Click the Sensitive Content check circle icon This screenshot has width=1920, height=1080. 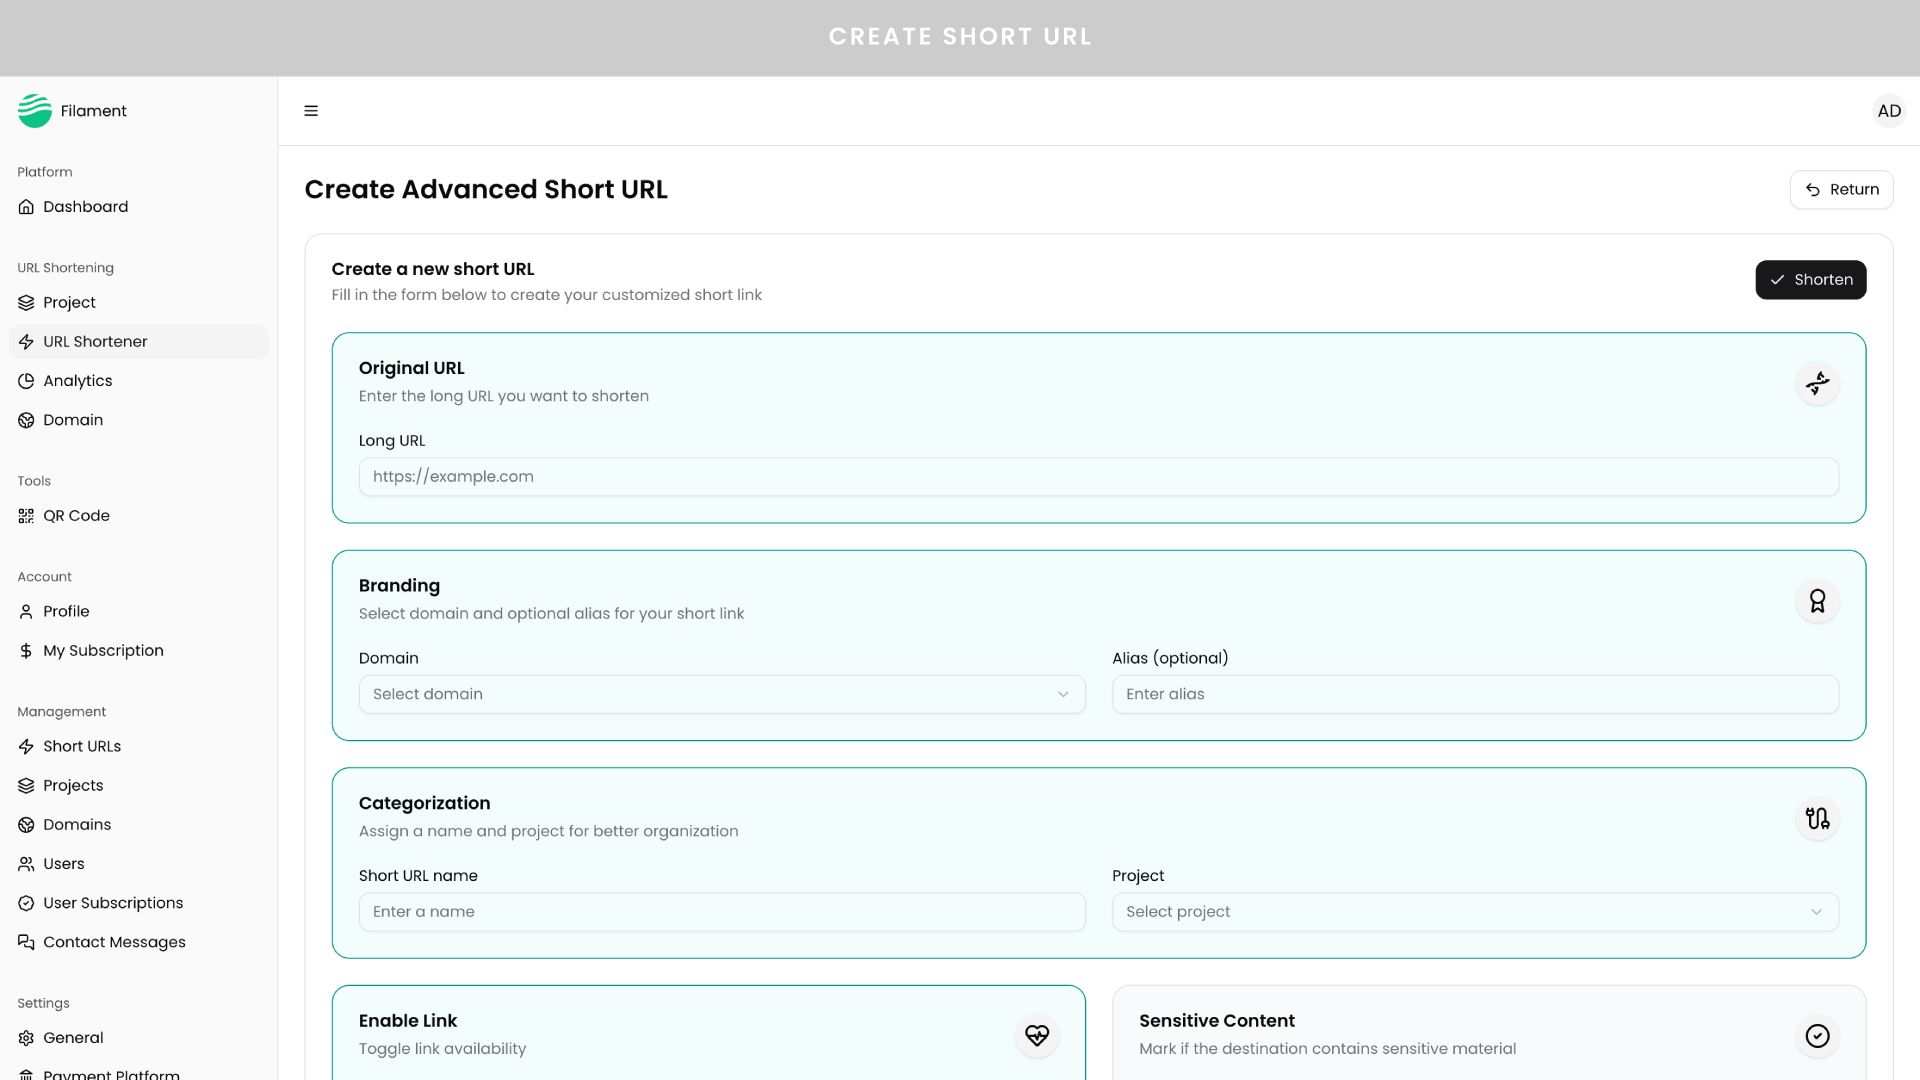[x=1817, y=1036]
